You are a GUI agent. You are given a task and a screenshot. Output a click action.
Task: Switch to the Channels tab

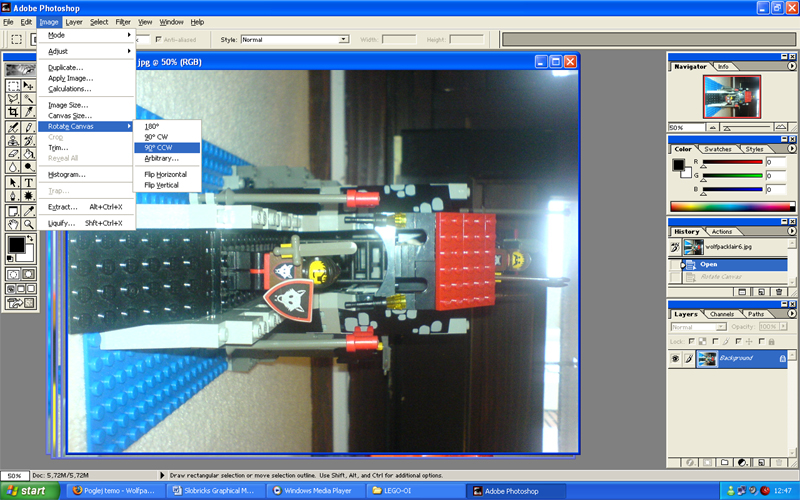722,314
